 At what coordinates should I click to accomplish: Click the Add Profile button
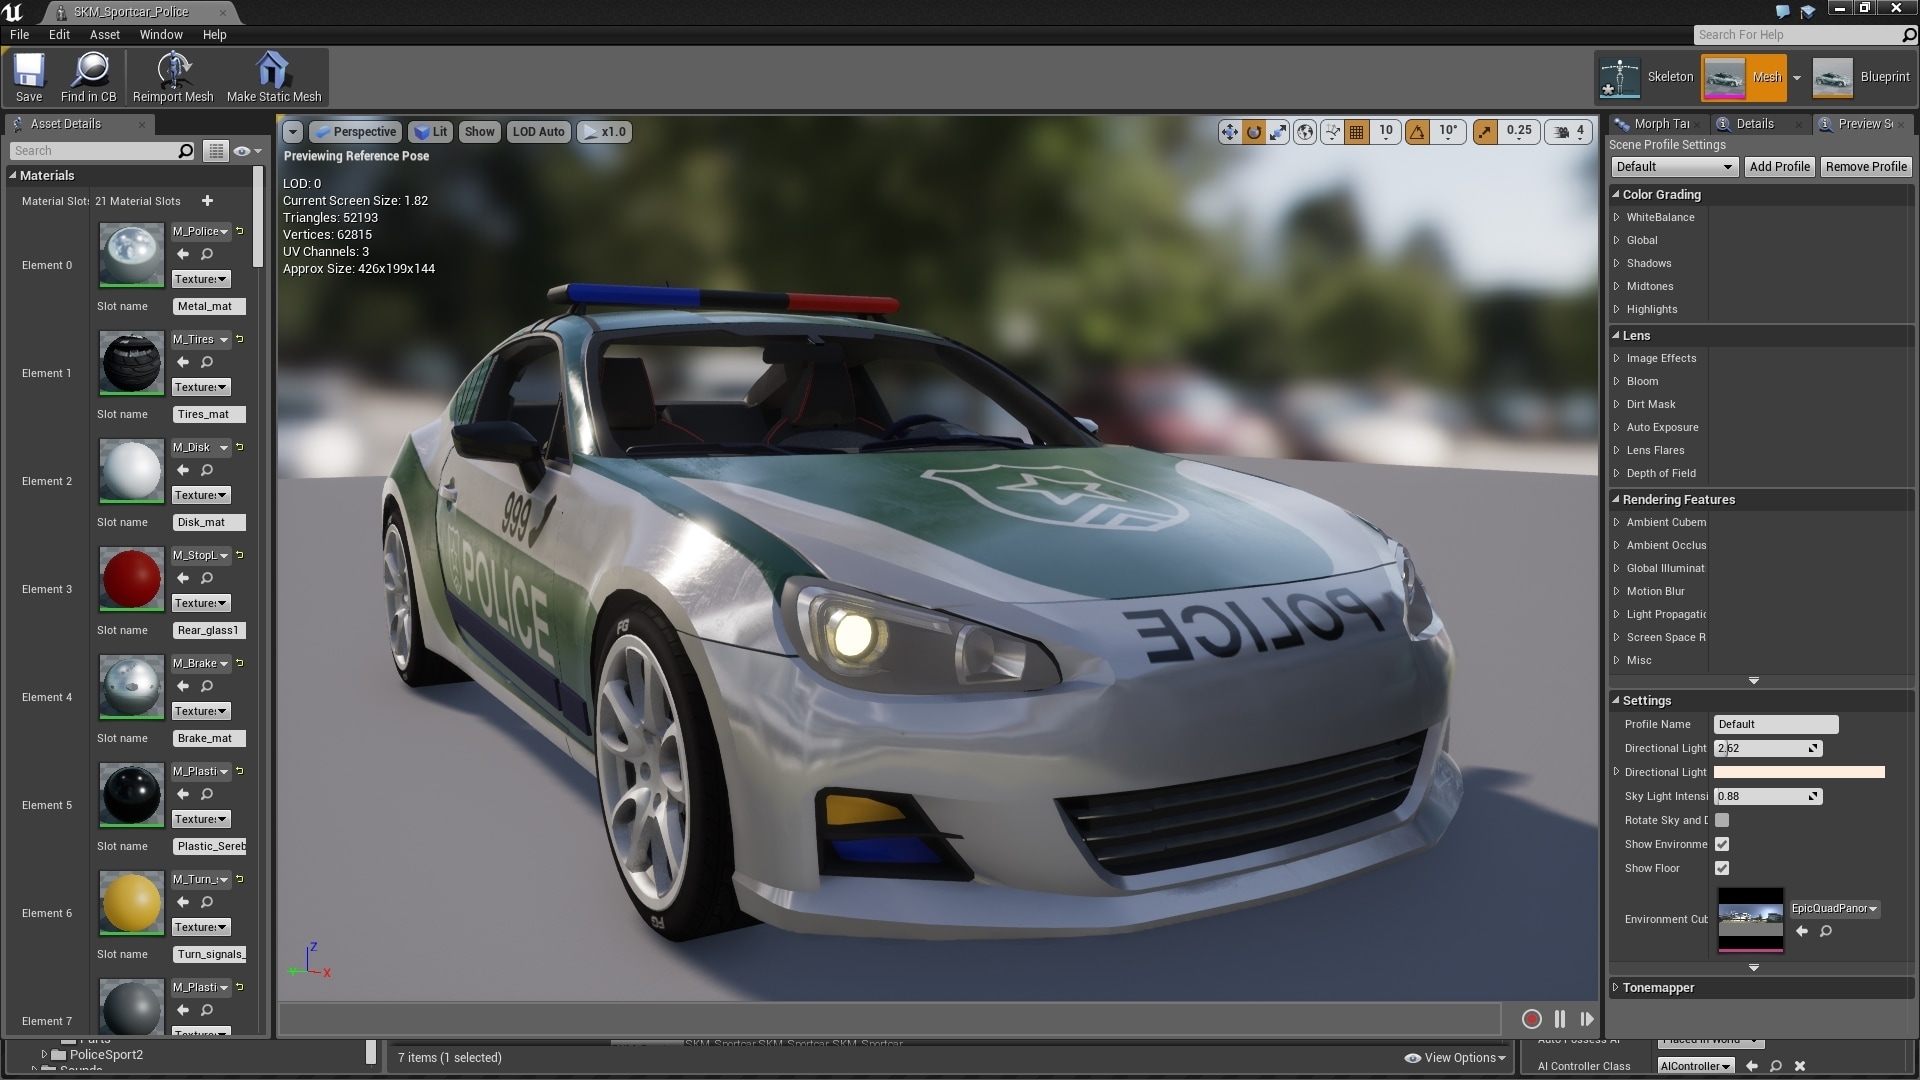(1779, 166)
